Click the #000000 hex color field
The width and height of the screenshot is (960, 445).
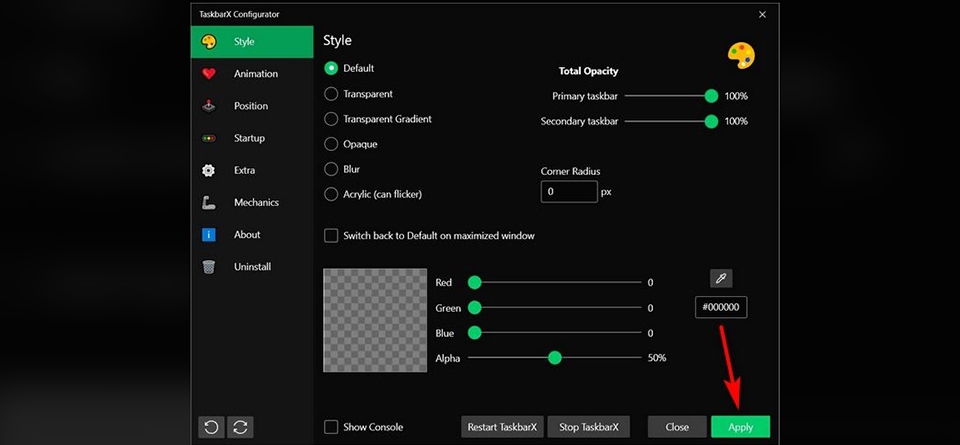click(721, 307)
